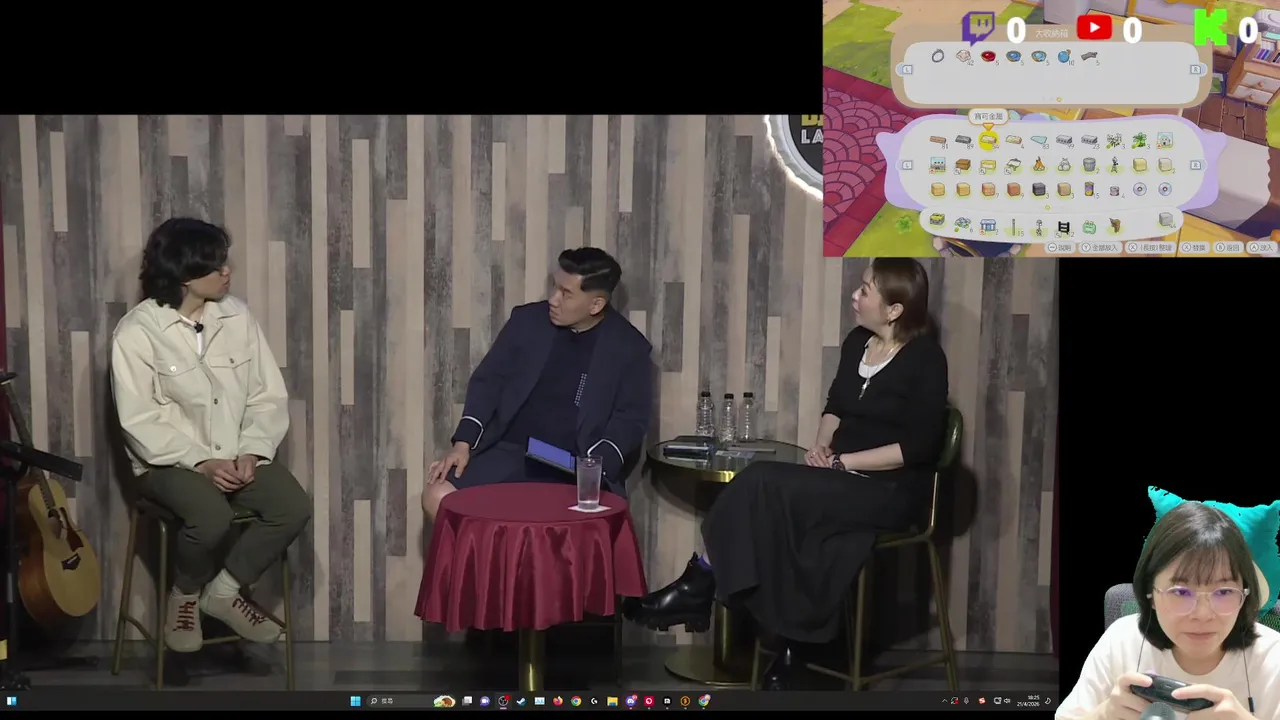Screen dimensions: 1280x720
Task: Select the last CD disc item
Action: (x=1165, y=190)
